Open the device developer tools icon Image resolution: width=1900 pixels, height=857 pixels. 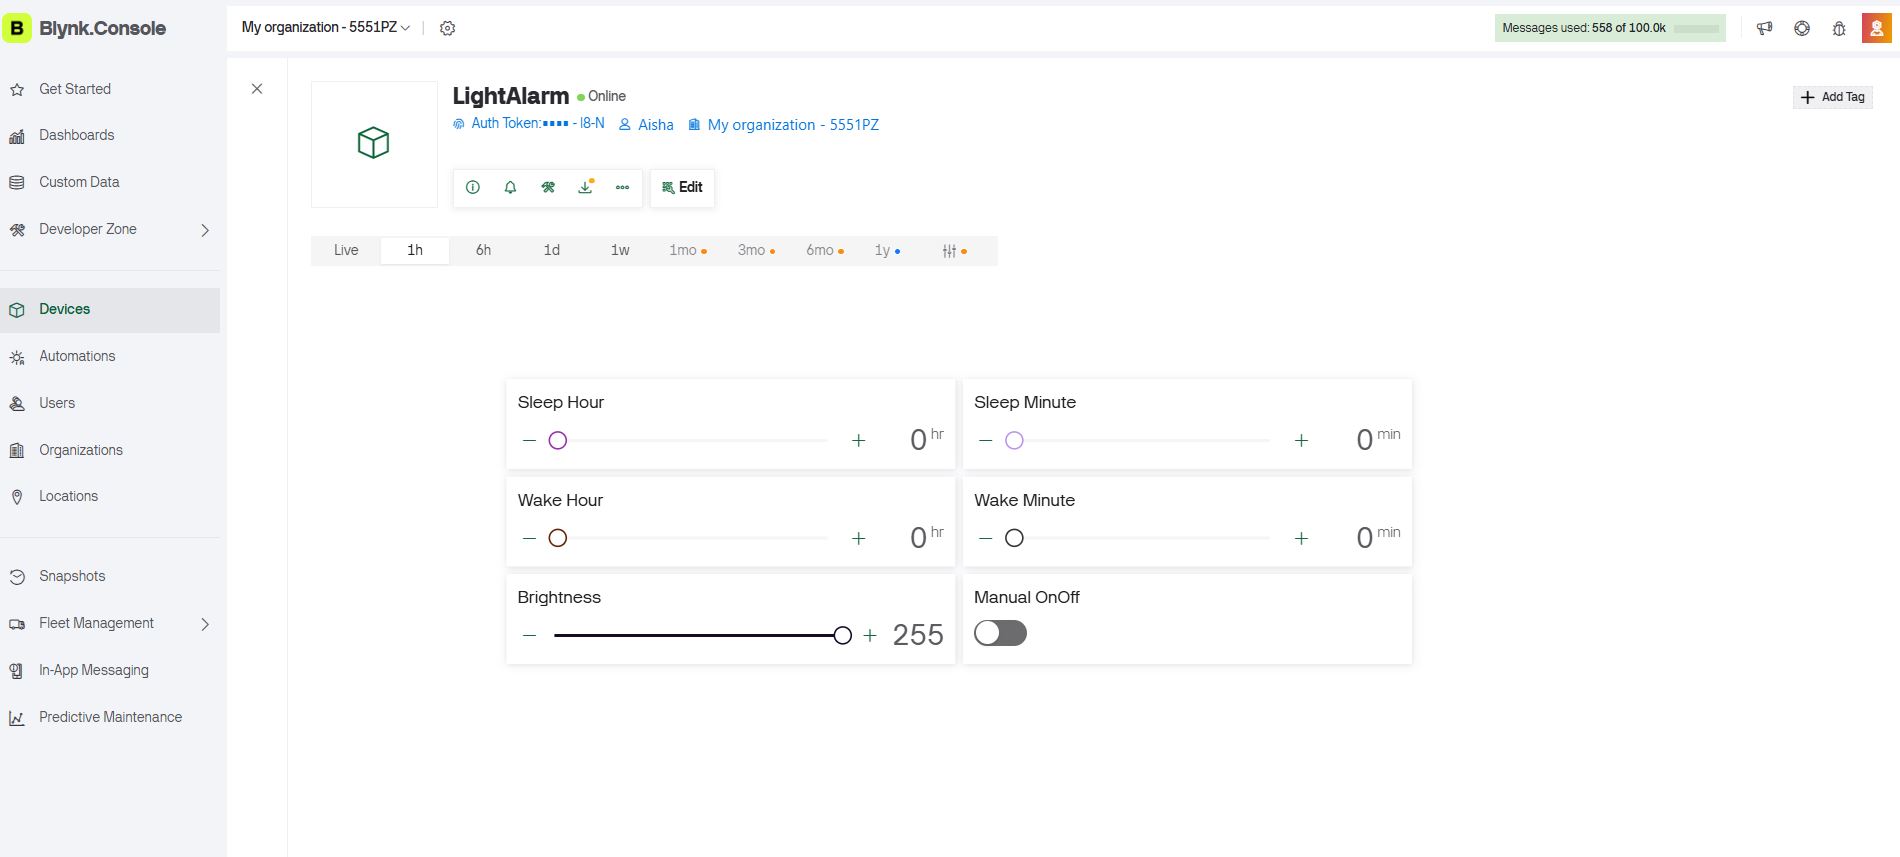[548, 187]
